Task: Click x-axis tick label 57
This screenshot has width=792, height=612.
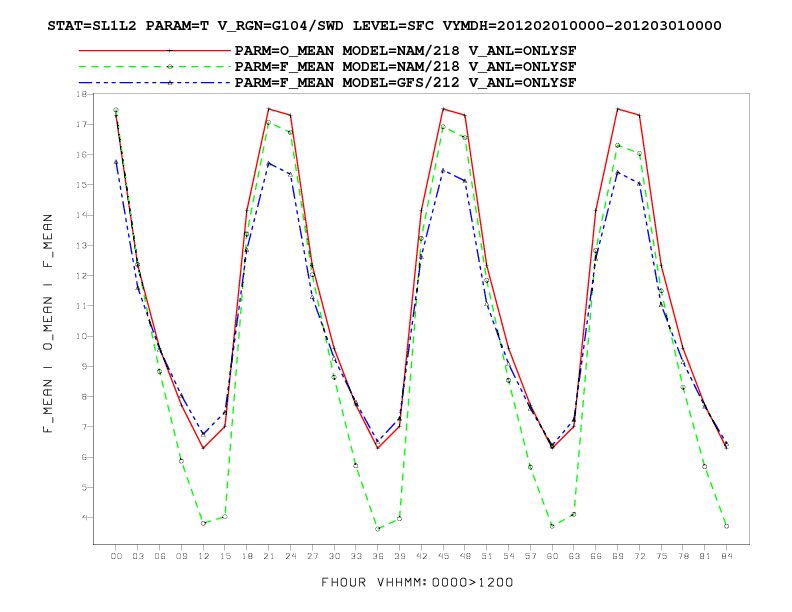Action: pos(530,556)
